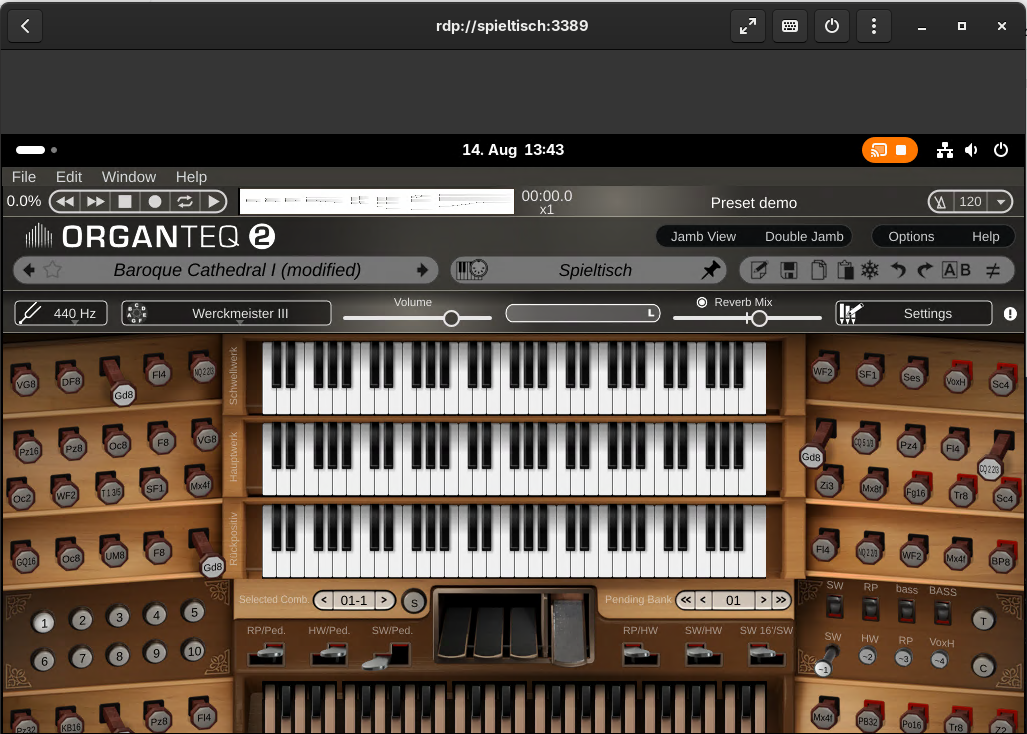Image resolution: width=1027 pixels, height=734 pixels.
Task: Open the Edit menu
Action: (x=69, y=177)
